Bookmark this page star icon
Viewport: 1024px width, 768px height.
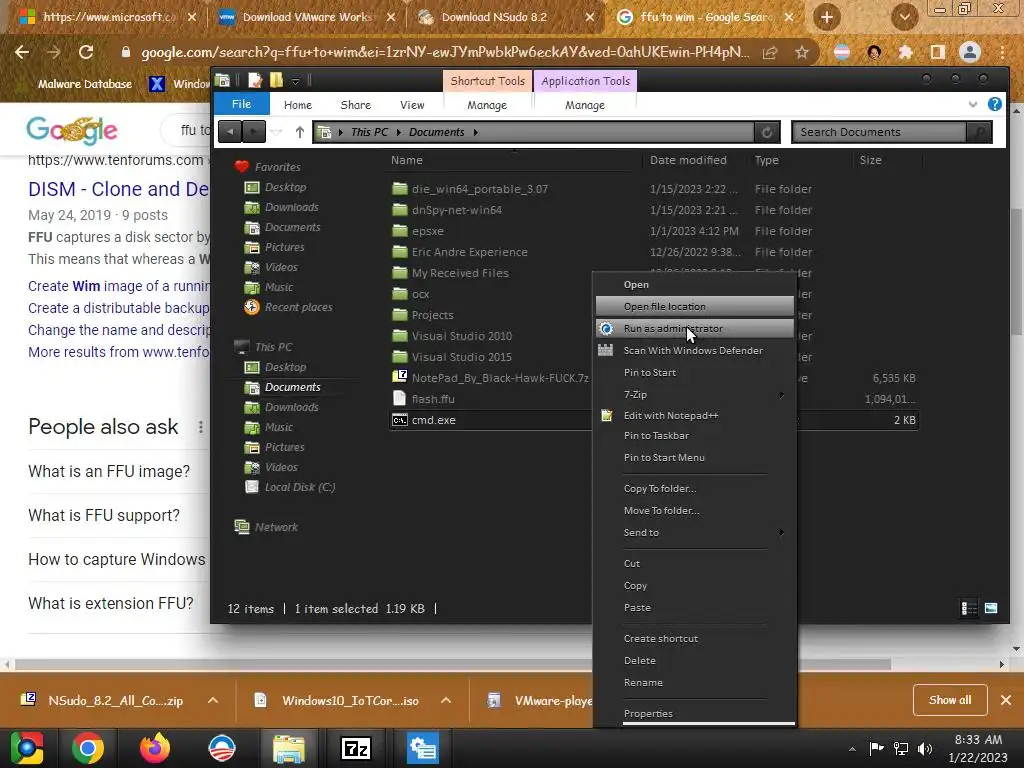click(802, 53)
